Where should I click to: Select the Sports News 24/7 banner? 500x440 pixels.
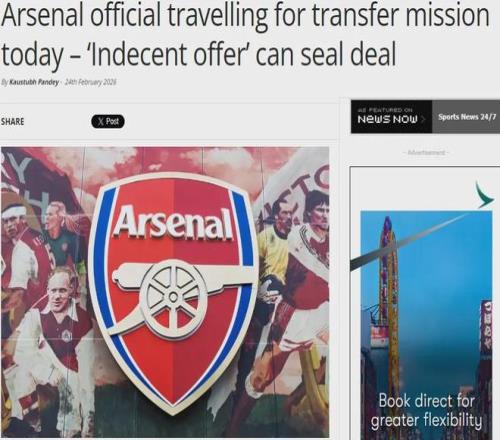tap(467, 117)
